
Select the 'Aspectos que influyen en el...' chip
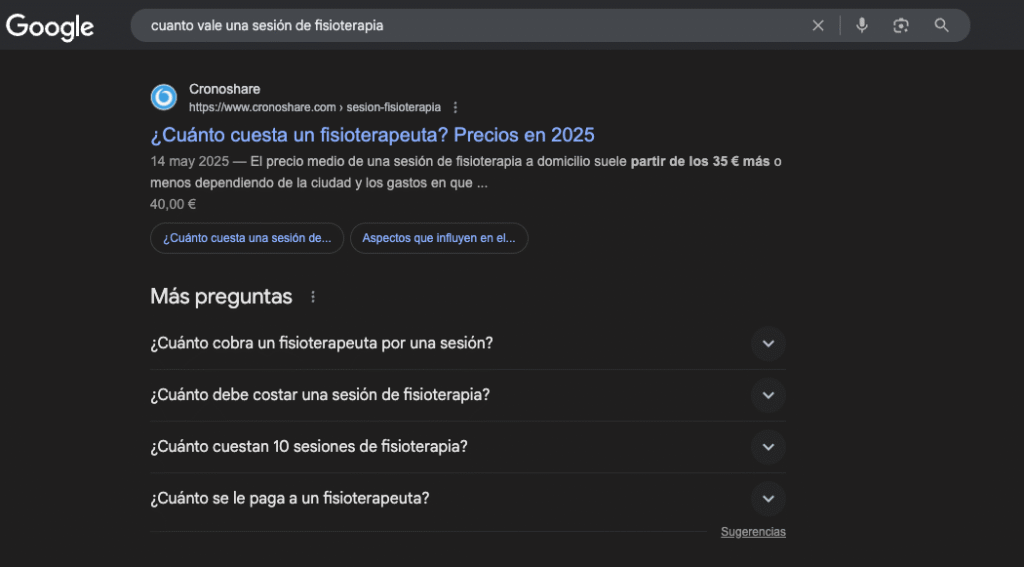pyautogui.click(x=439, y=238)
